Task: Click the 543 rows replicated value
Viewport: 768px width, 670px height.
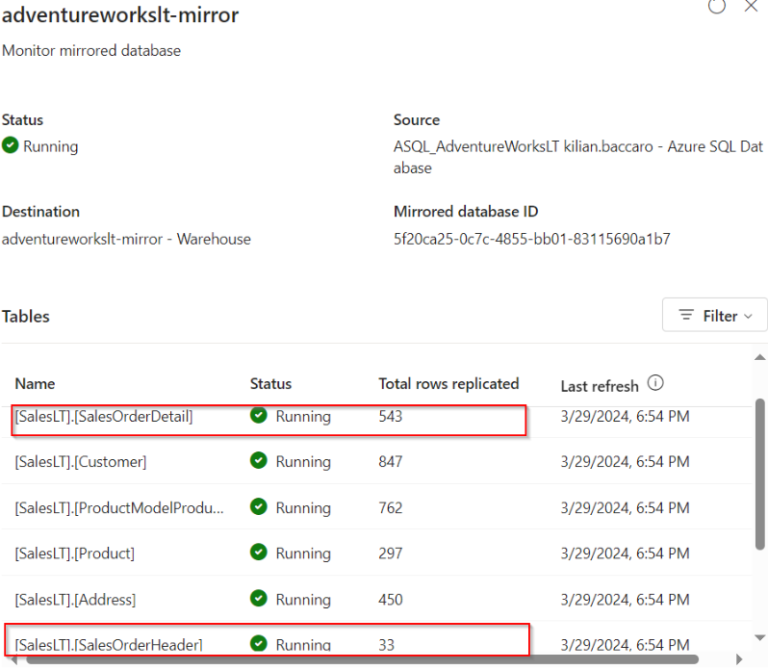Action: [390, 416]
